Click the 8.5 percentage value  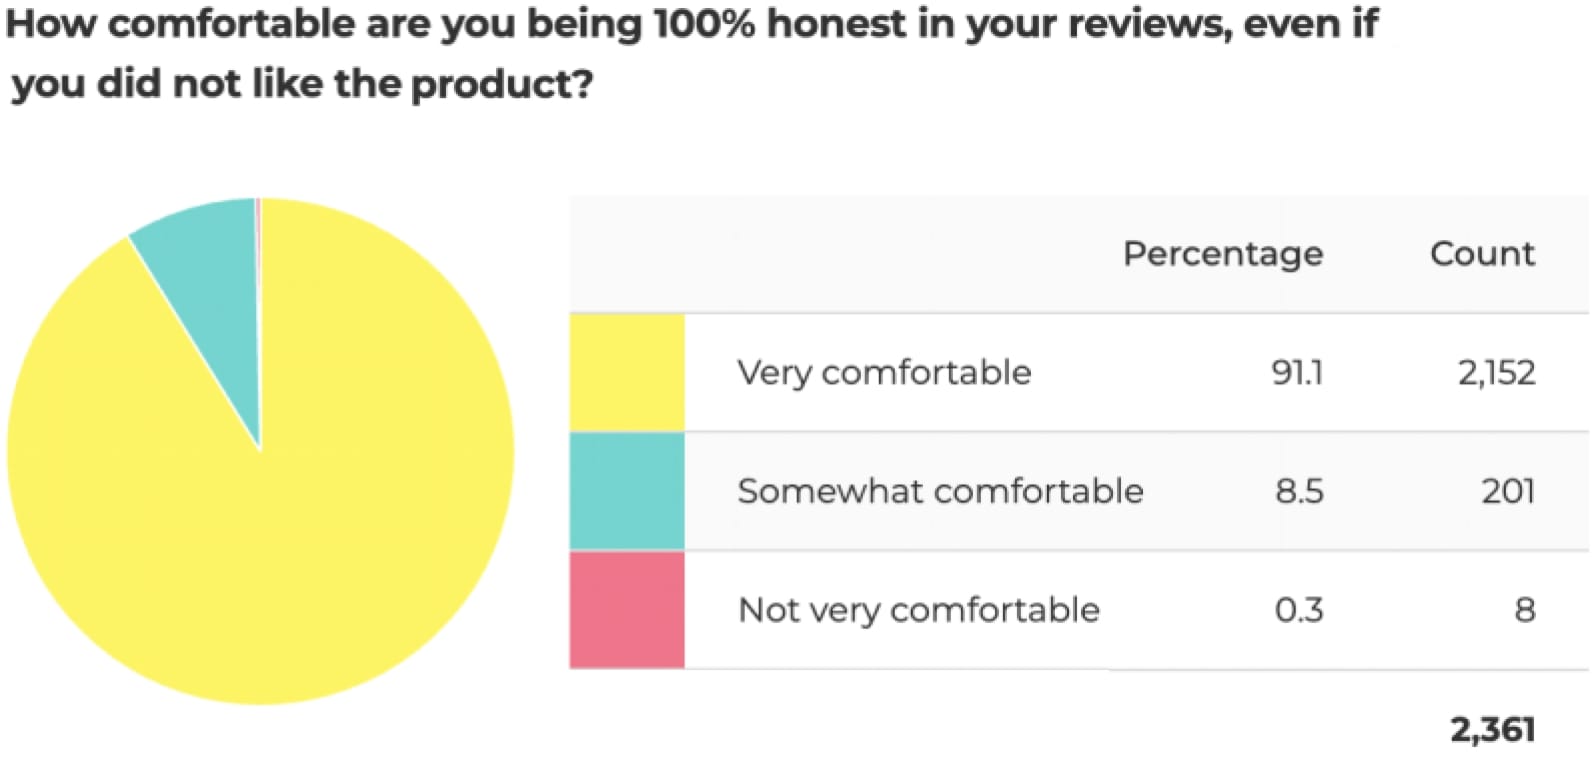pos(1299,491)
